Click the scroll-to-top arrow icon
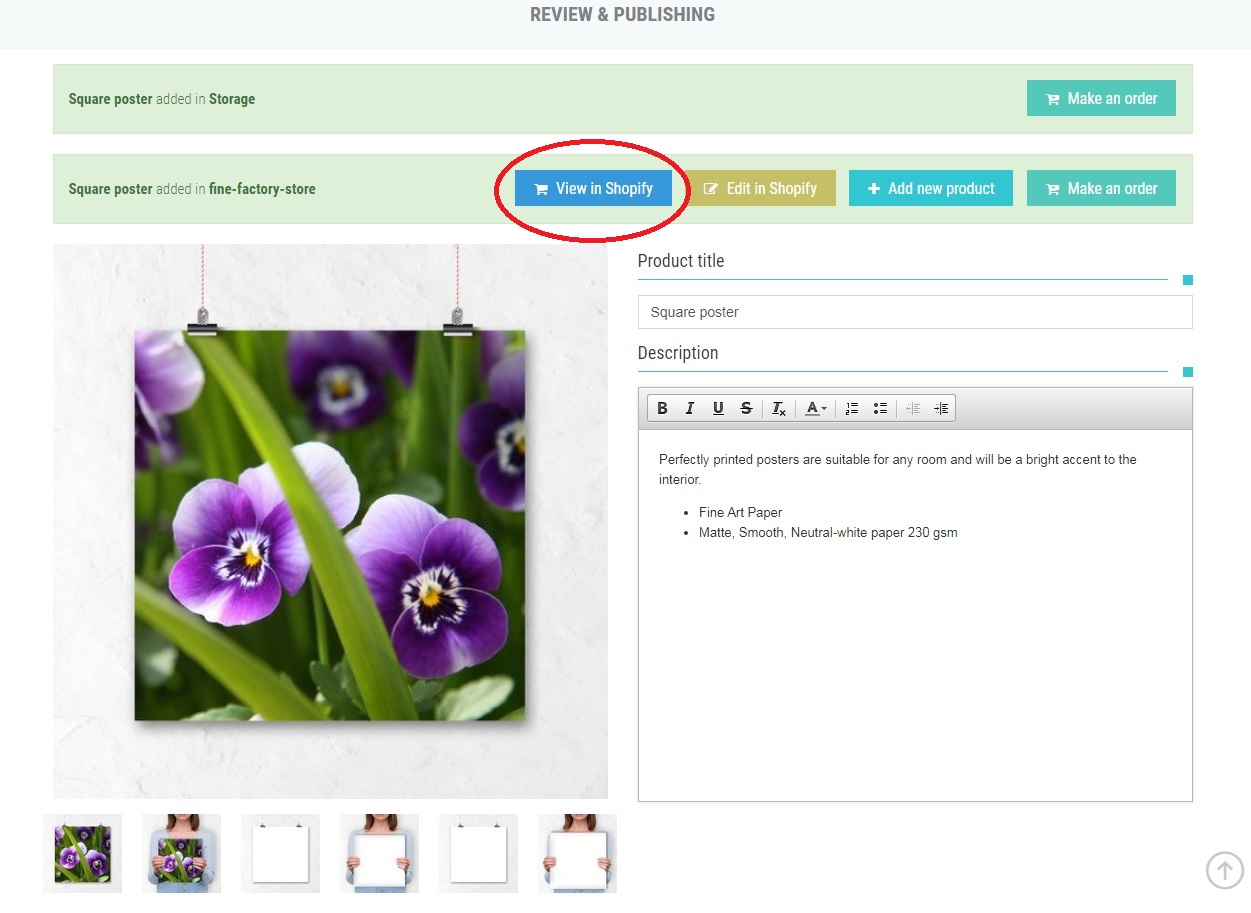Viewport: 1251px width, 913px height. [1225, 870]
